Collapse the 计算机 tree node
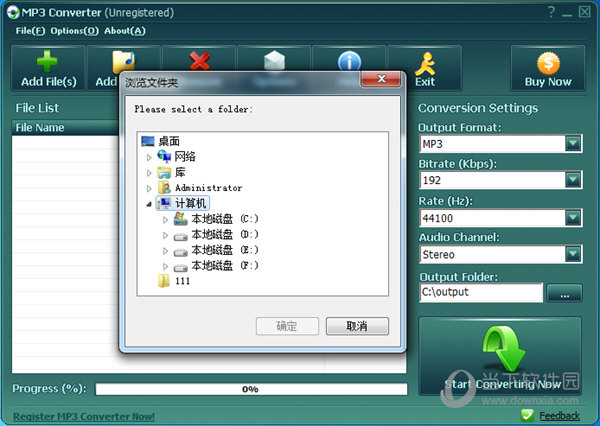The image size is (600, 426). click(x=149, y=204)
